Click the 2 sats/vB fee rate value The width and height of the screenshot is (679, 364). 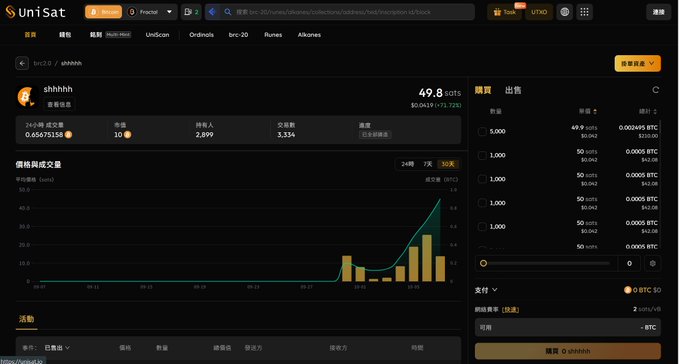pos(647,309)
